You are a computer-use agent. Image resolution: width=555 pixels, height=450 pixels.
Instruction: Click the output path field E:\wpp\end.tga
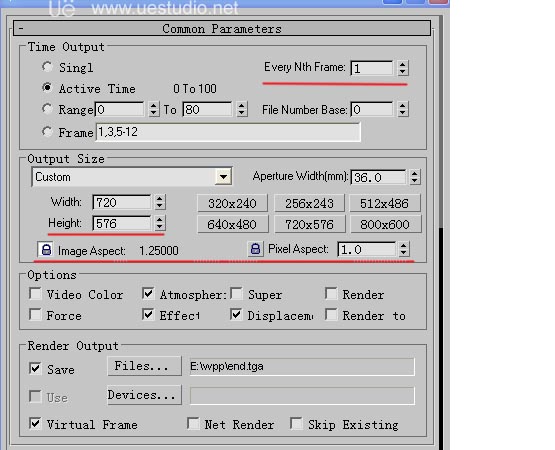click(x=302, y=366)
